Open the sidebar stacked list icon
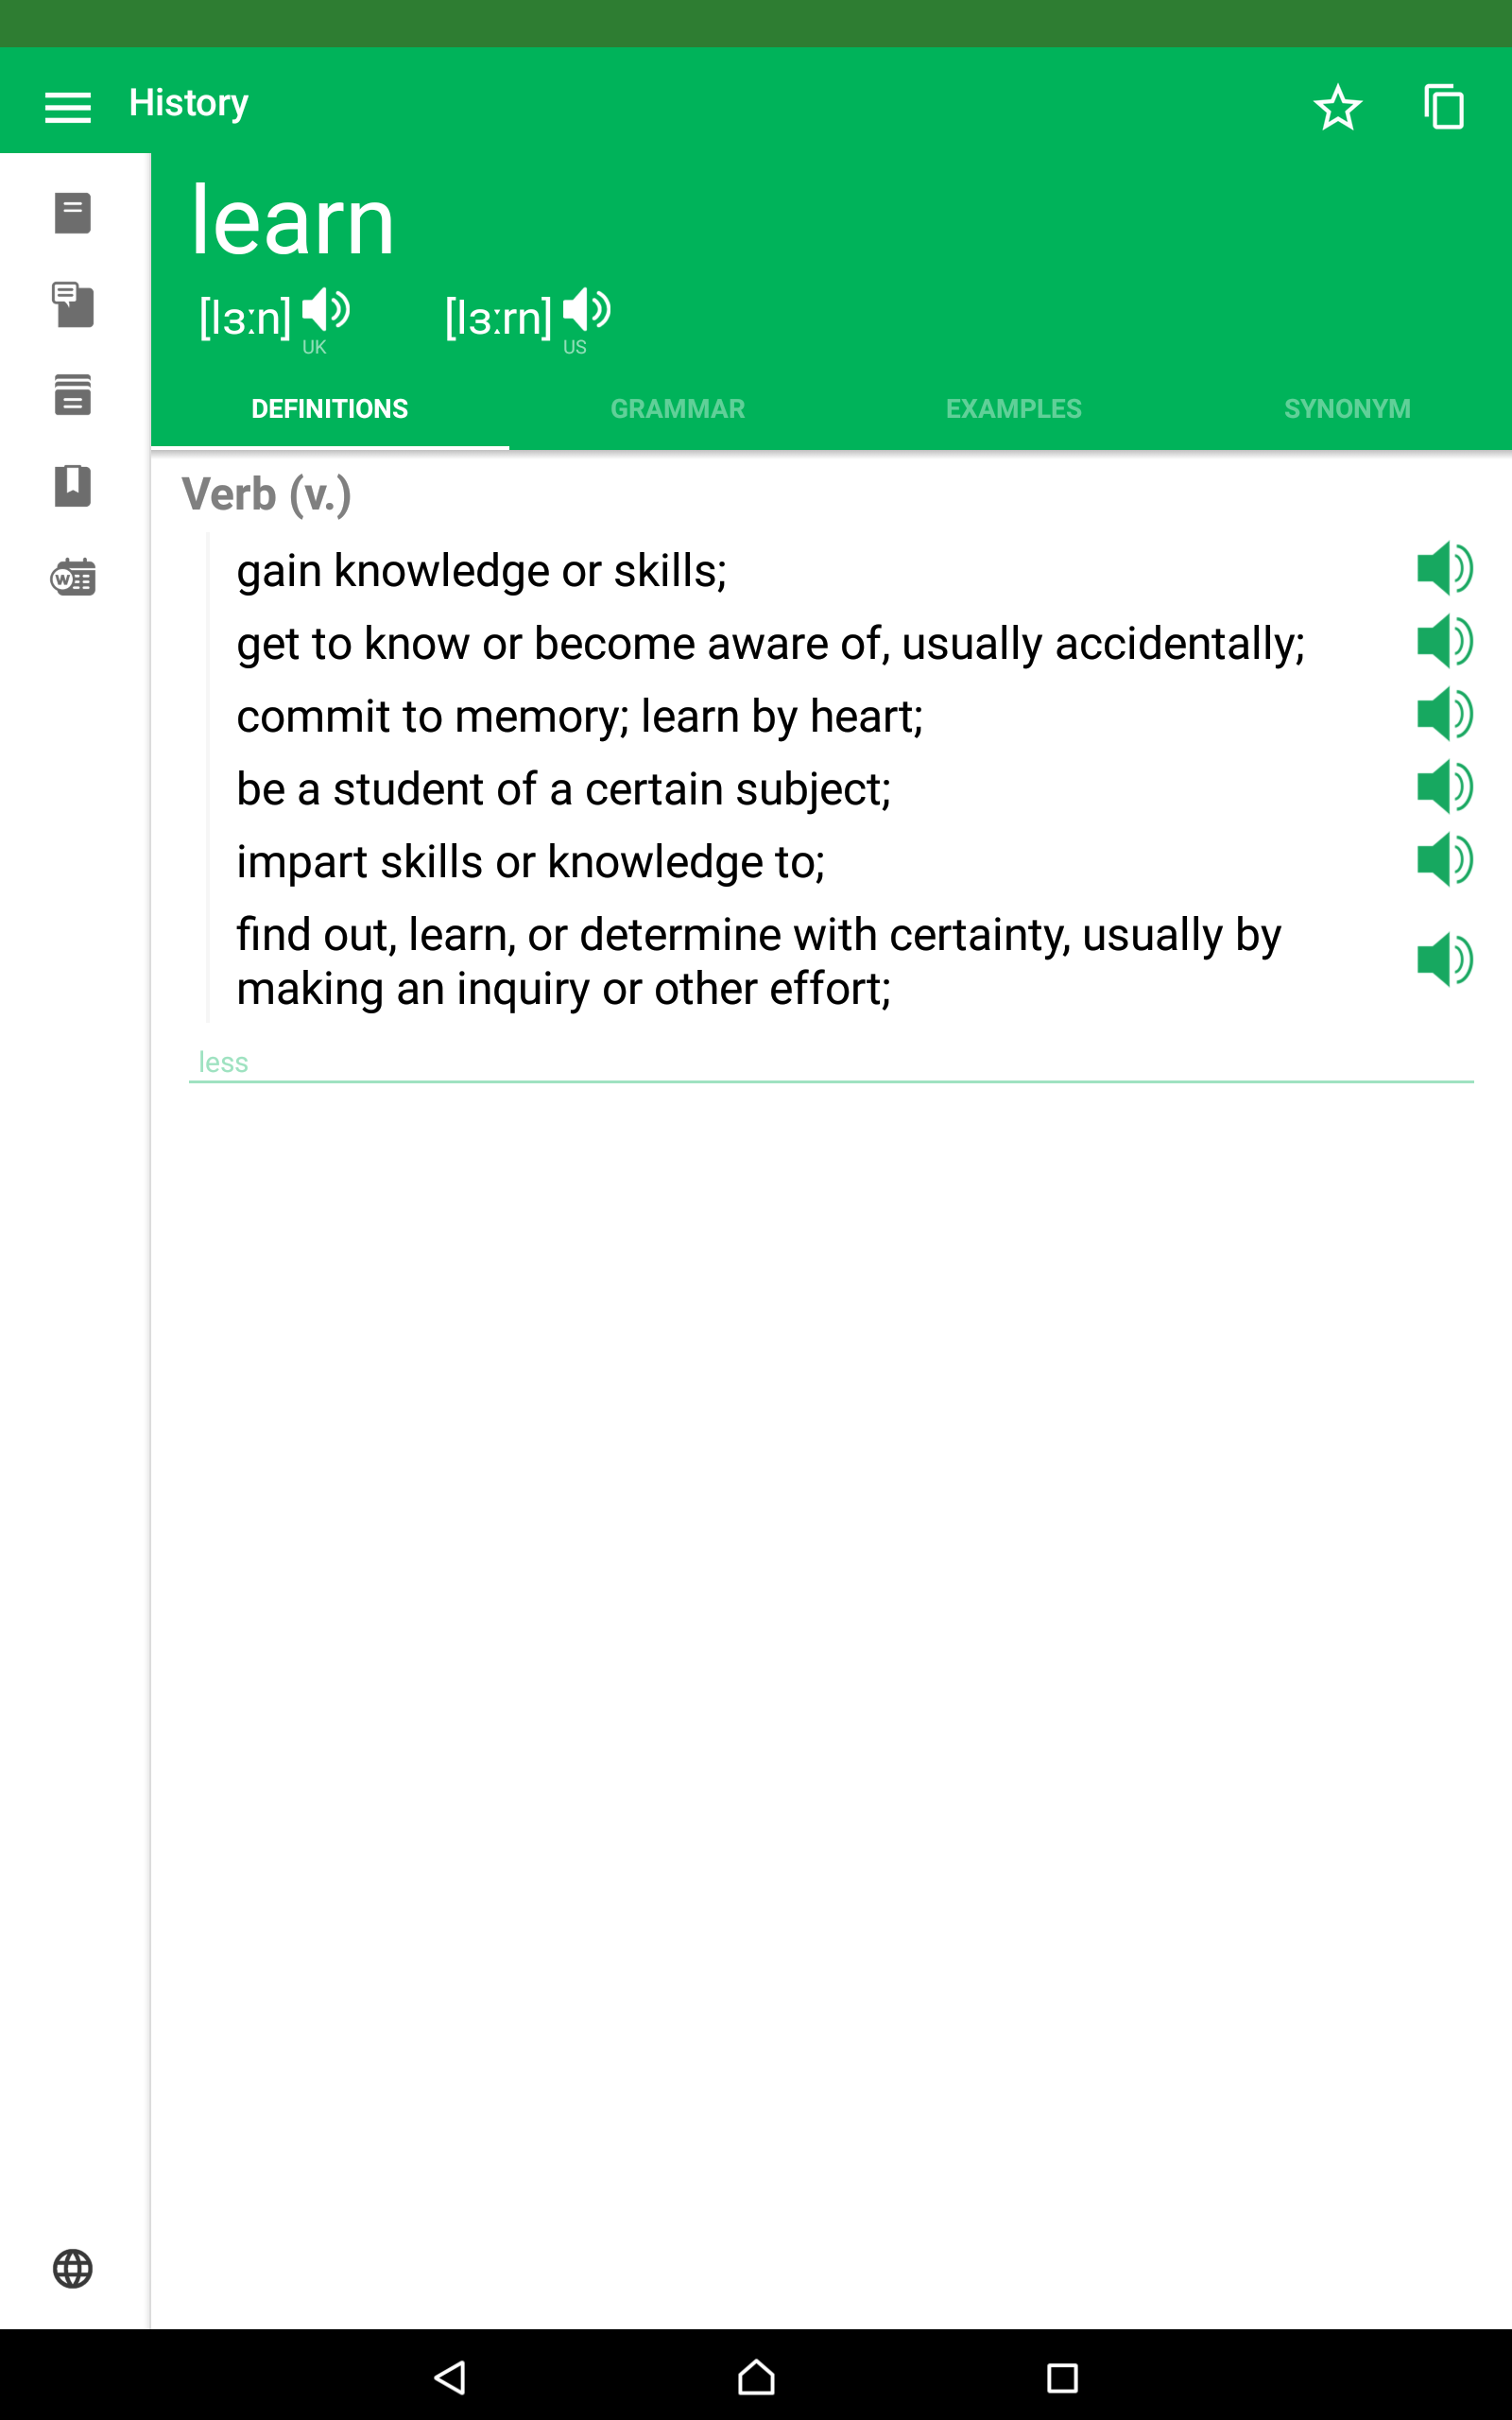1512x2420 pixels. click(x=73, y=395)
